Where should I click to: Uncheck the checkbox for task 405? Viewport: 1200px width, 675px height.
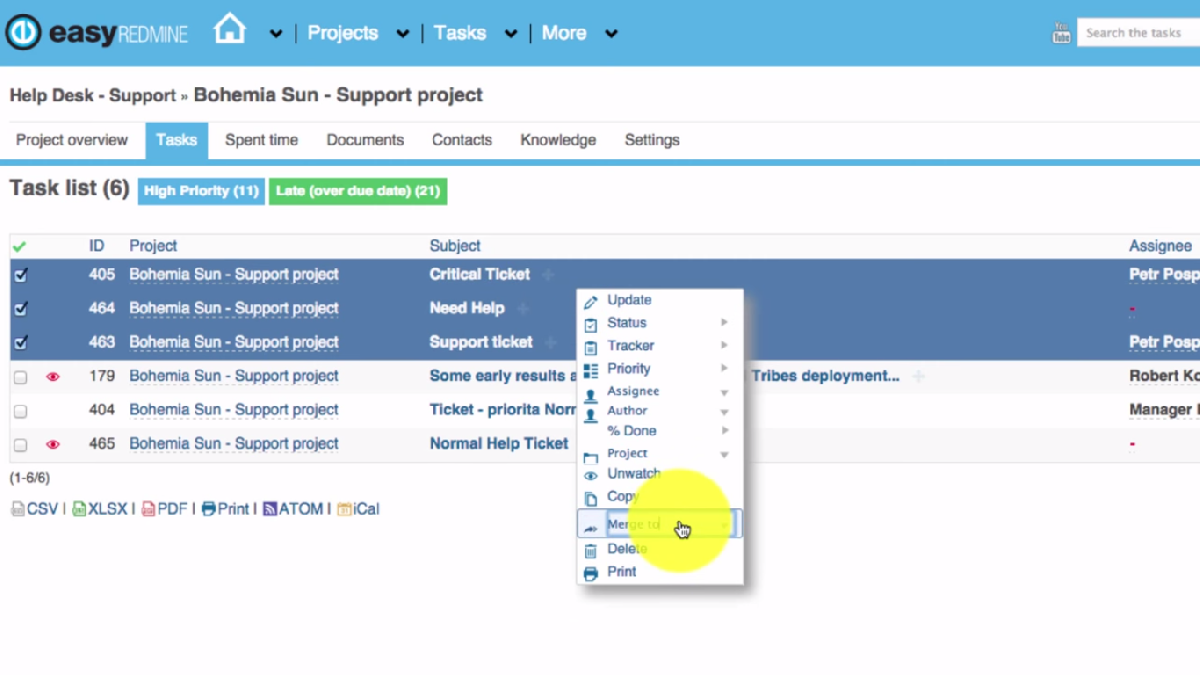coord(20,275)
